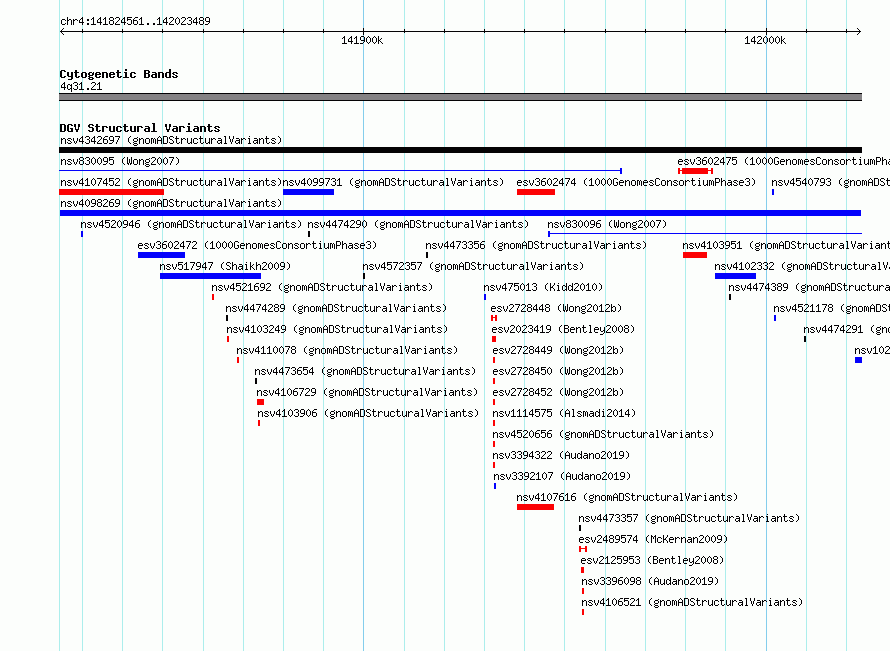Open esv2728449 (Wong2012b) label

click(x=558, y=350)
